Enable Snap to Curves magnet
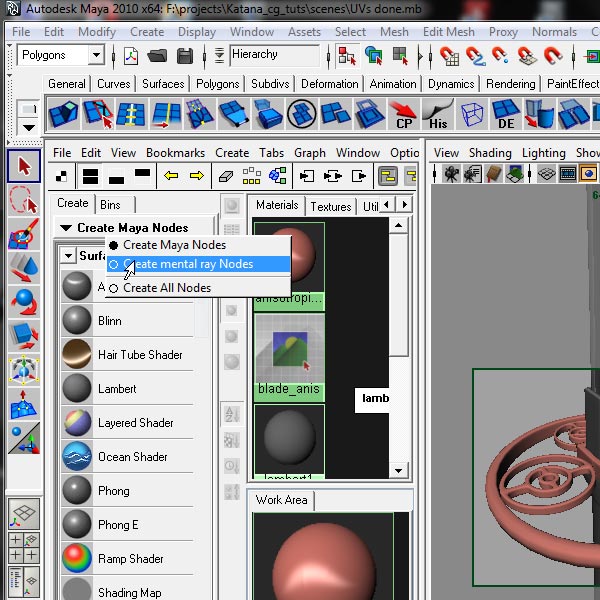Viewport: 600px width, 600px height. click(x=475, y=56)
